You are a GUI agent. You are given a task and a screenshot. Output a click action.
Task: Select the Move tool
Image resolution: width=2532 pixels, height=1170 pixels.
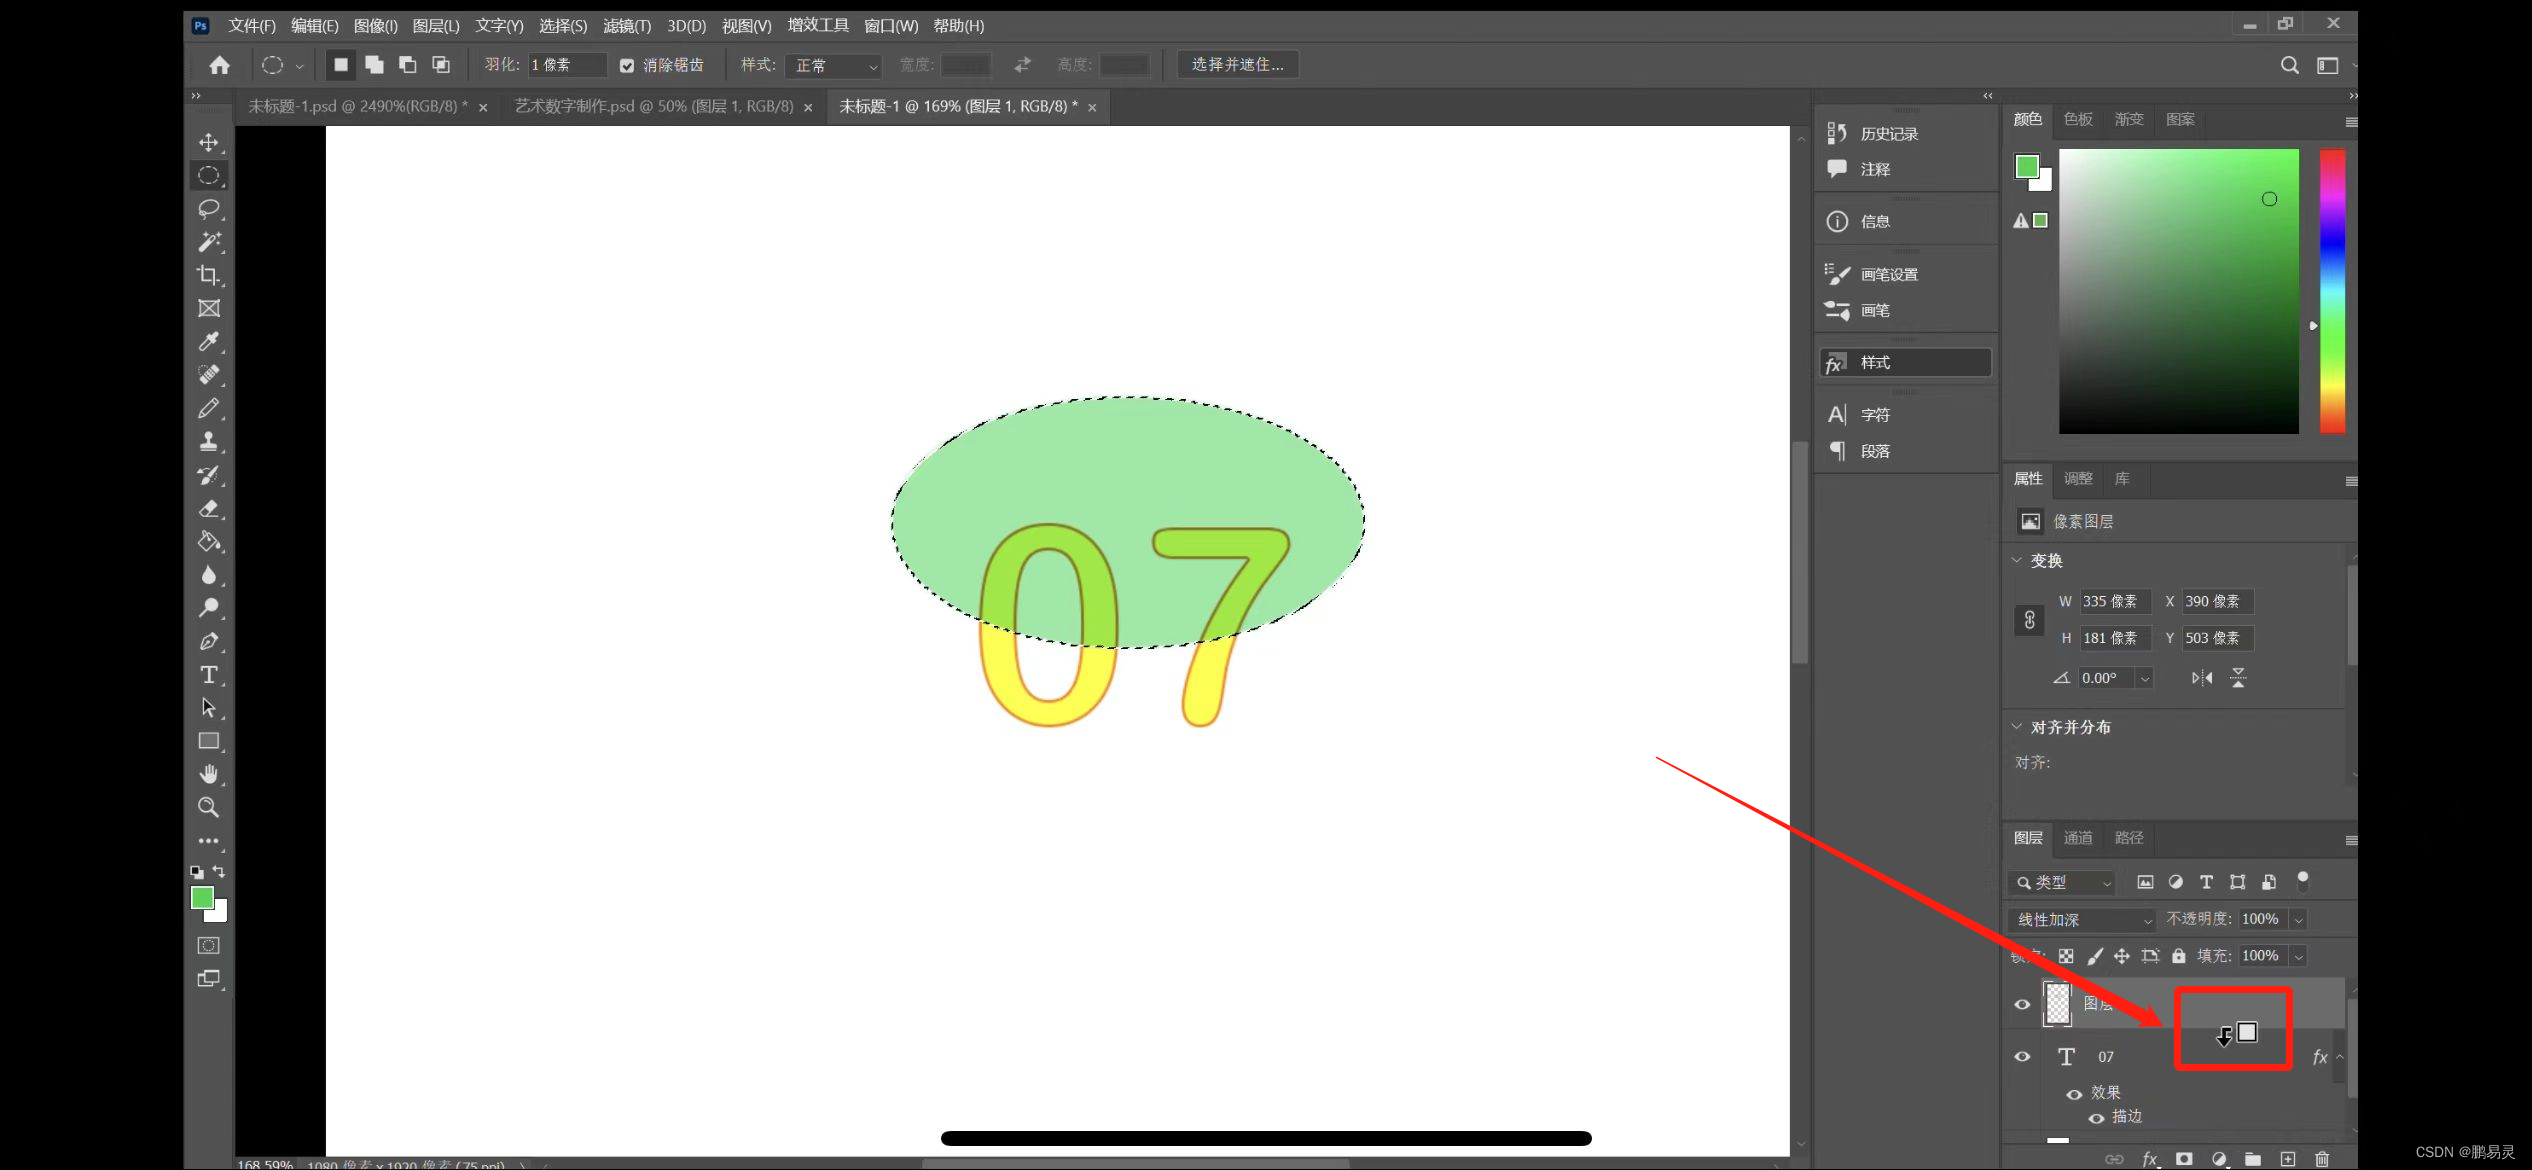click(208, 142)
